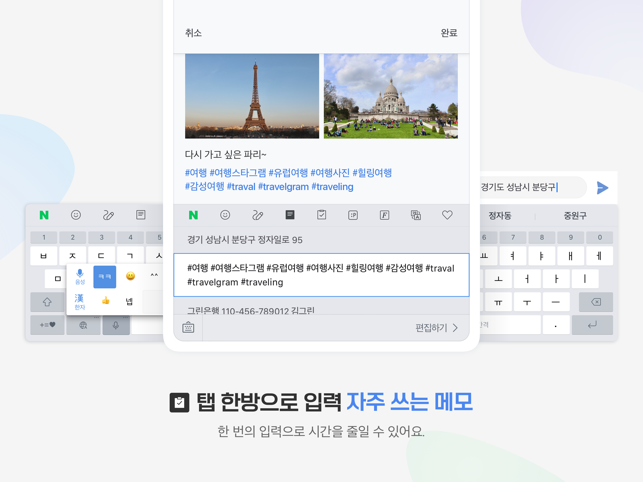The image size is (643, 482).
Task: Pick the thumbs-up emoji in popup
Action: point(105,301)
